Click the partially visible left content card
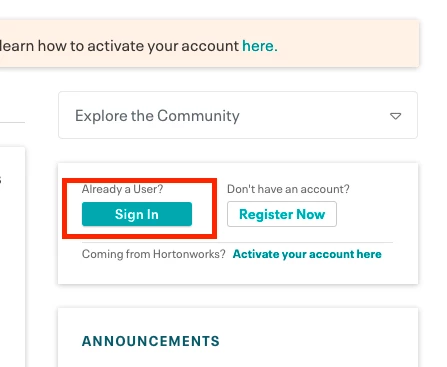Image resolution: width=447 pixels, height=367 pixels. click(x=12, y=257)
